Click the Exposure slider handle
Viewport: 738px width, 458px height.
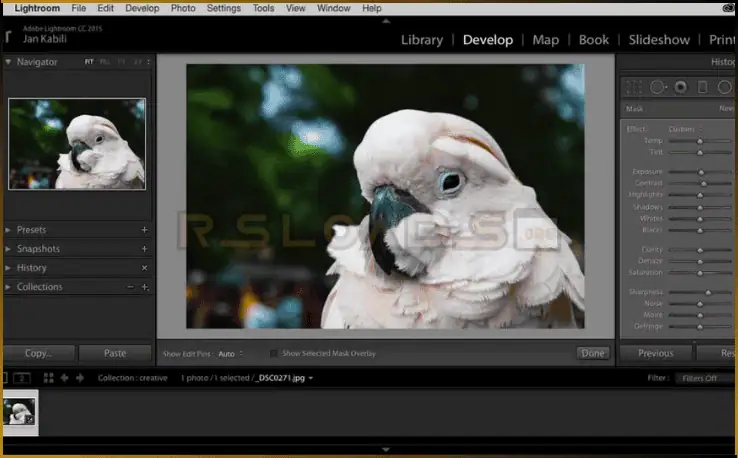[701, 172]
